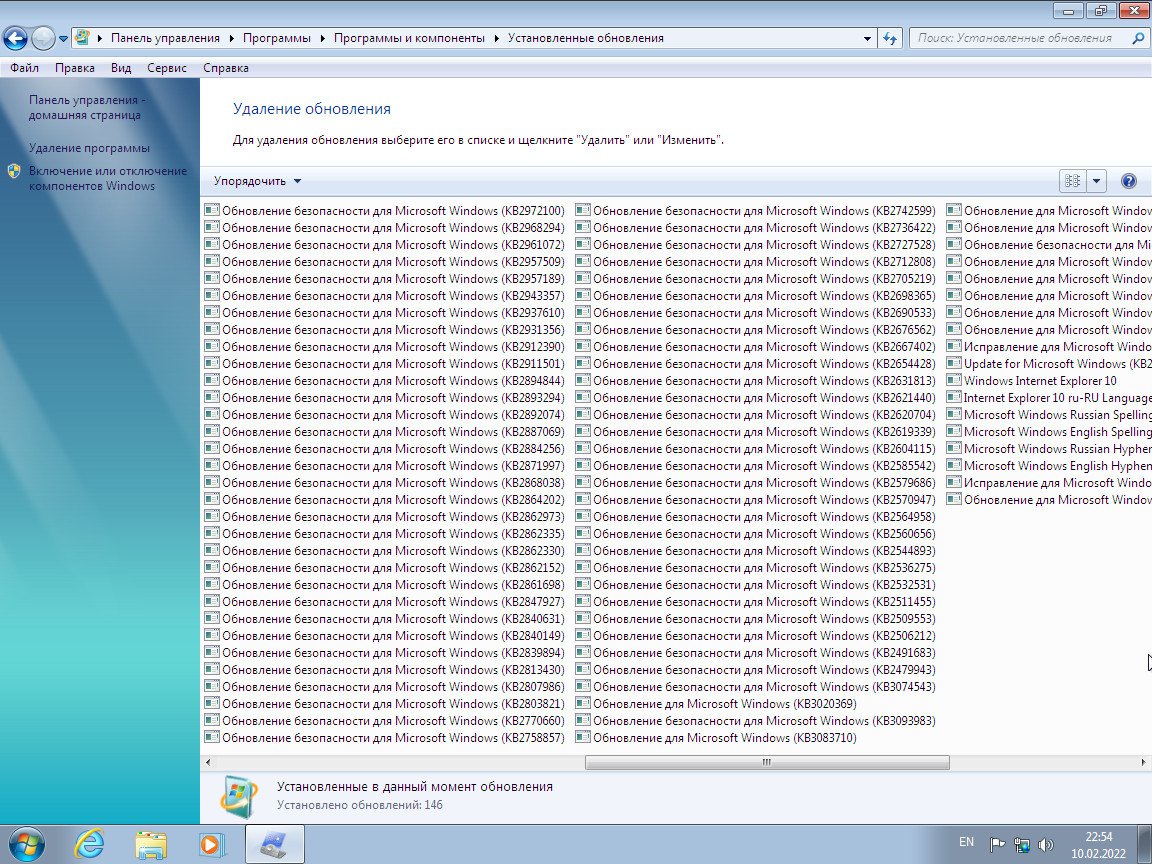This screenshot has height=864, width=1152.
Task: Expand the view options dropdown arrow
Action: (1095, 181)
